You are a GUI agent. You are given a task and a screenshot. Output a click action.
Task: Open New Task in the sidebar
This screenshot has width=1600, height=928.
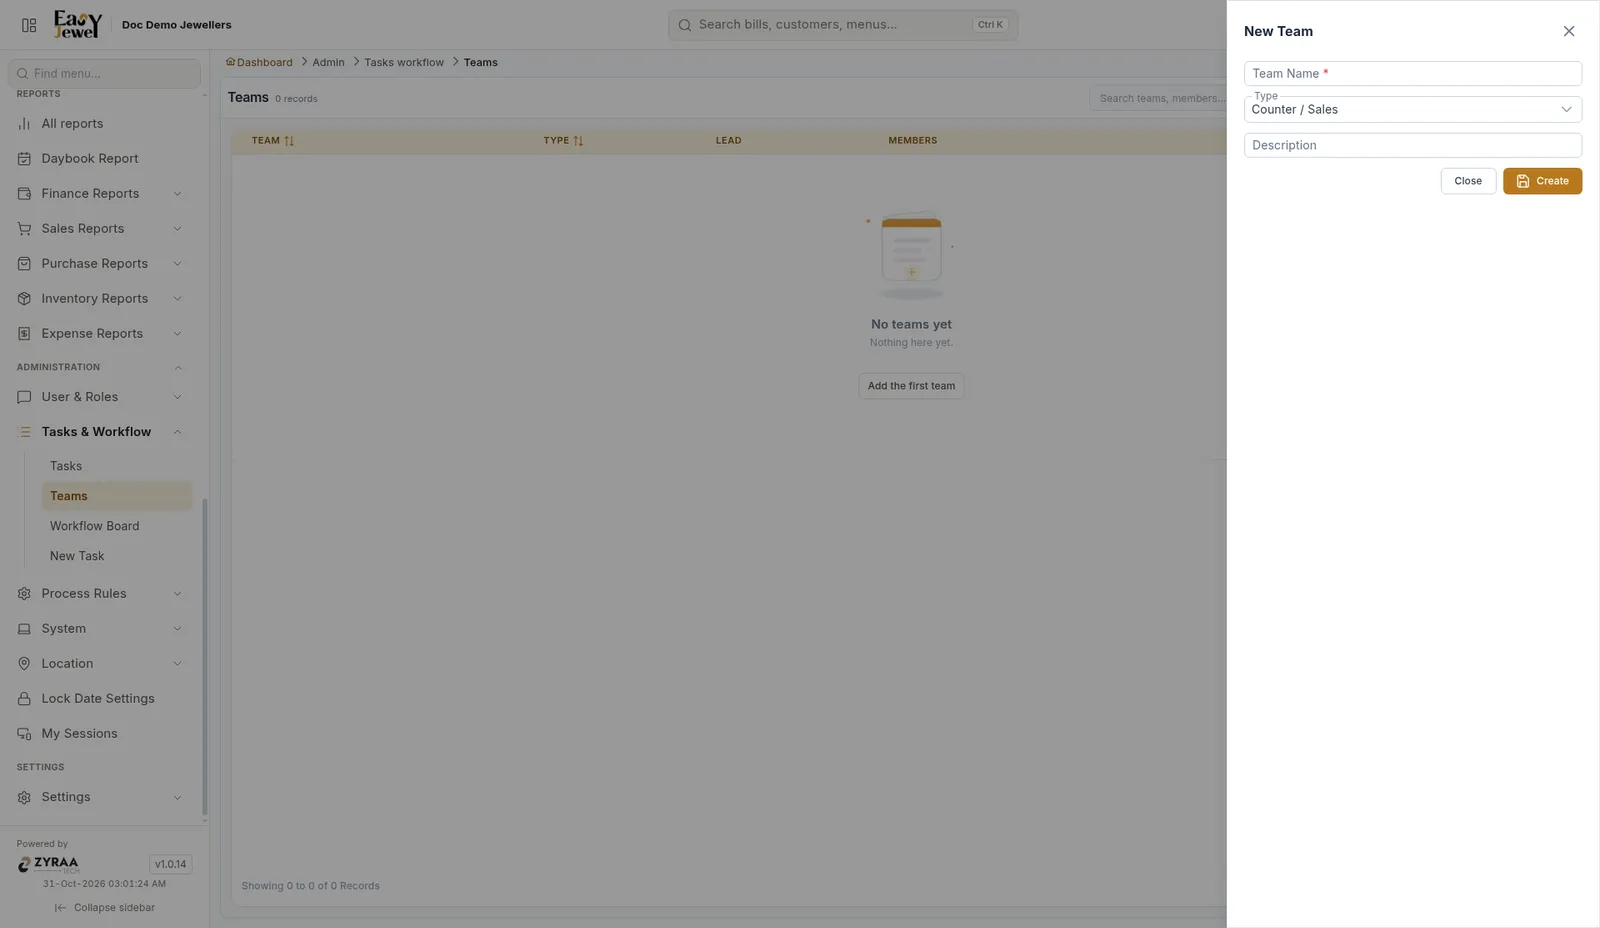77,556
